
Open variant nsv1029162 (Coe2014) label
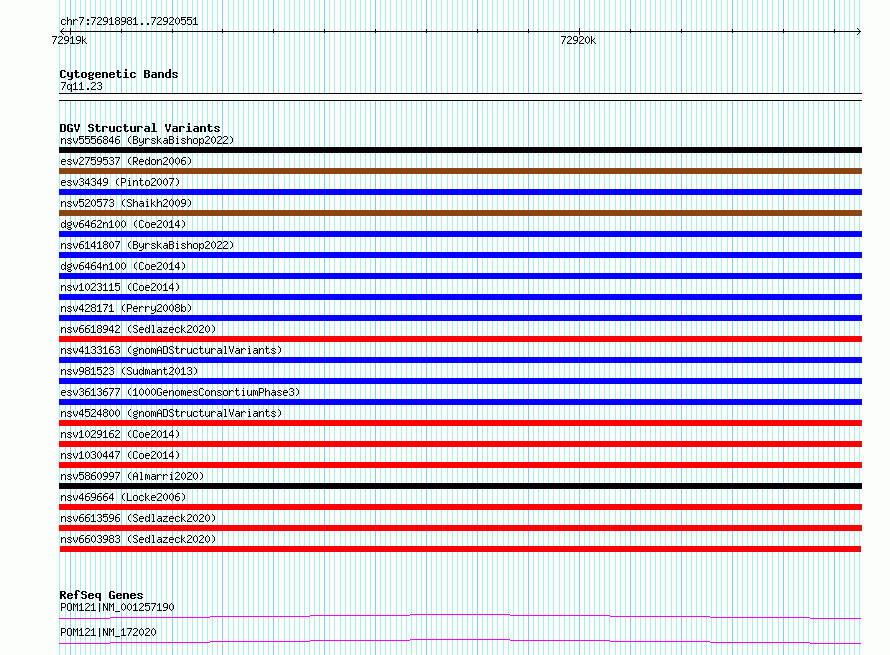[120, 434]
